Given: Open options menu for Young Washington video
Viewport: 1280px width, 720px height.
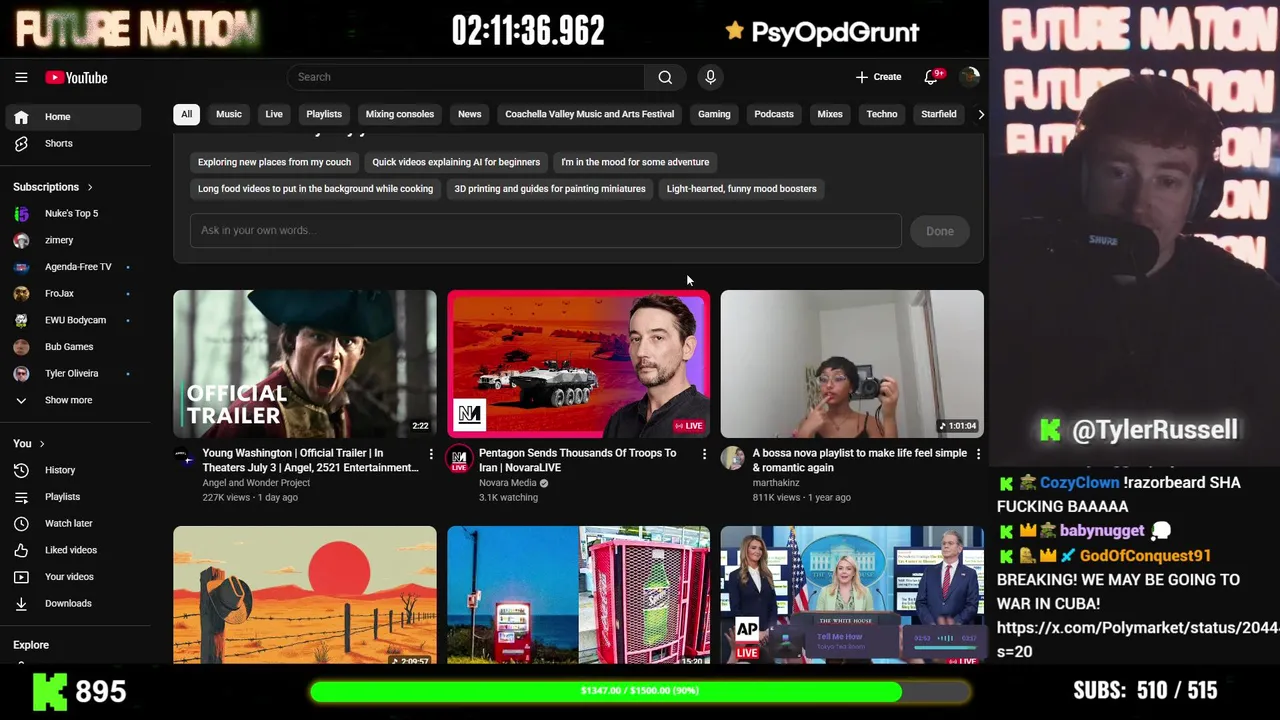Looking at the screenshot, I should pyautogui.click(x=431, y=454).
